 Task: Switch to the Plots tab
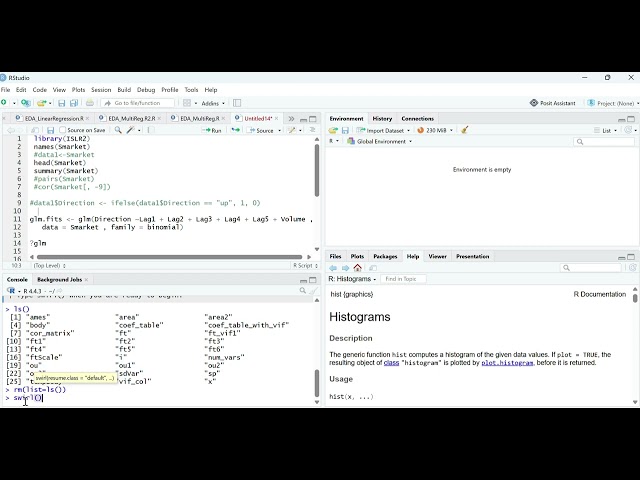click(357, 256)
